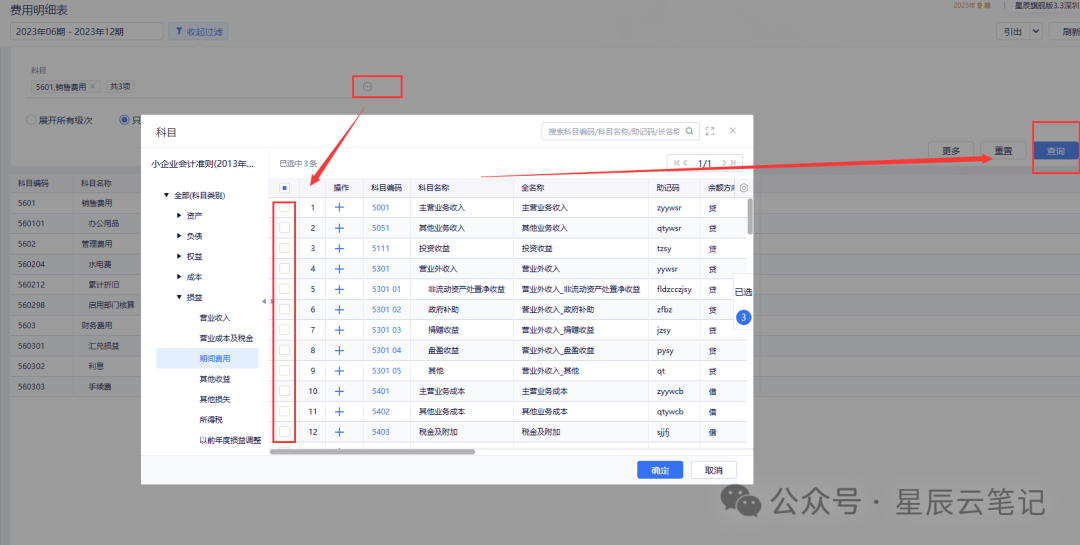Click the plus icon for row 5301
This screenshot has width=1080, height=545.
pyautogui.click(x=339, y=269)
